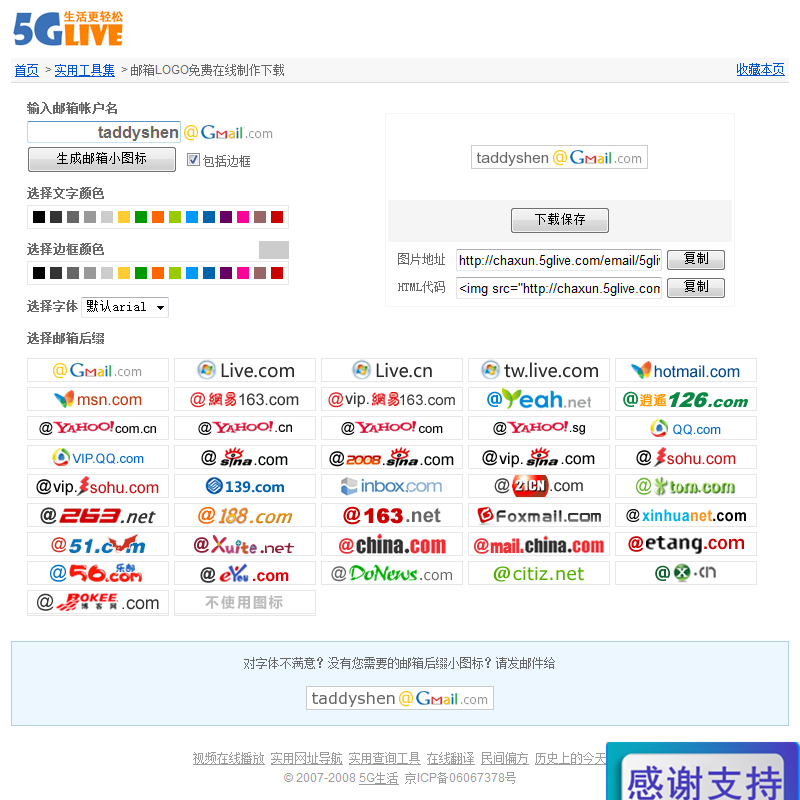Choose the inbox.com suffix logo

392,487
